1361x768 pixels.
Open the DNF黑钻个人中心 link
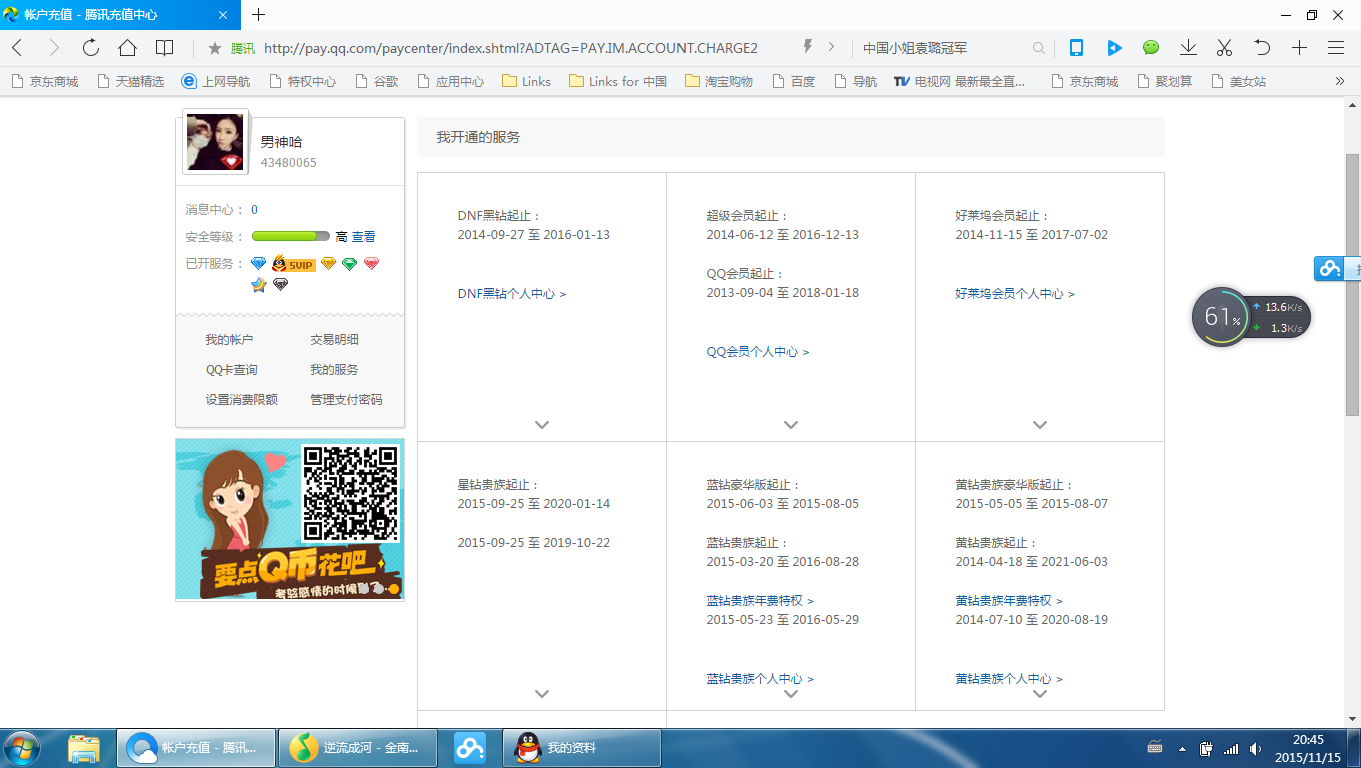pos(512,294)
